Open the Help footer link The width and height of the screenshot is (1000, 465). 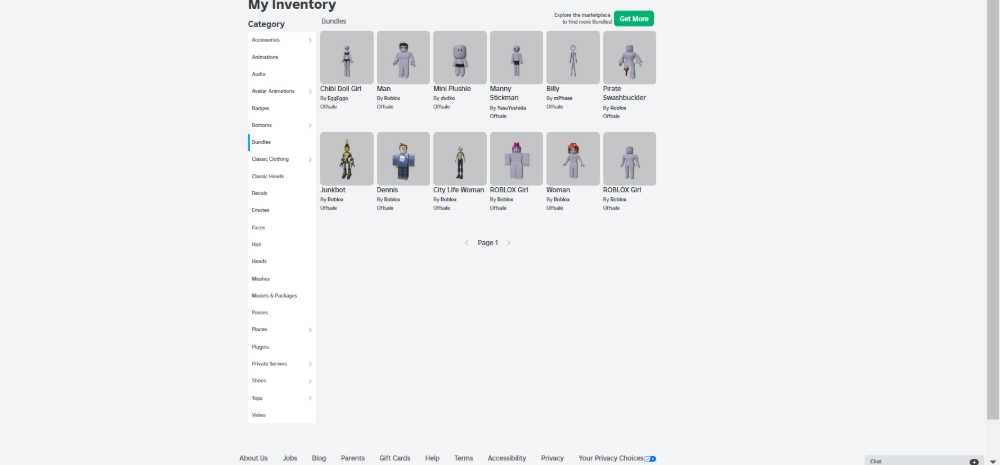(432, 459)
